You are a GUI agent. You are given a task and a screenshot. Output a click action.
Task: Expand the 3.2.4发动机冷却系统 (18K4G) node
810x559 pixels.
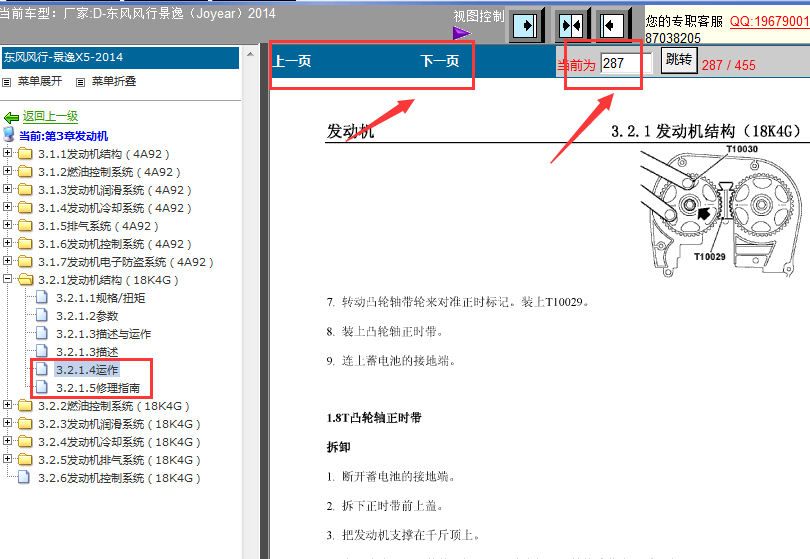[x=7, y=441]
